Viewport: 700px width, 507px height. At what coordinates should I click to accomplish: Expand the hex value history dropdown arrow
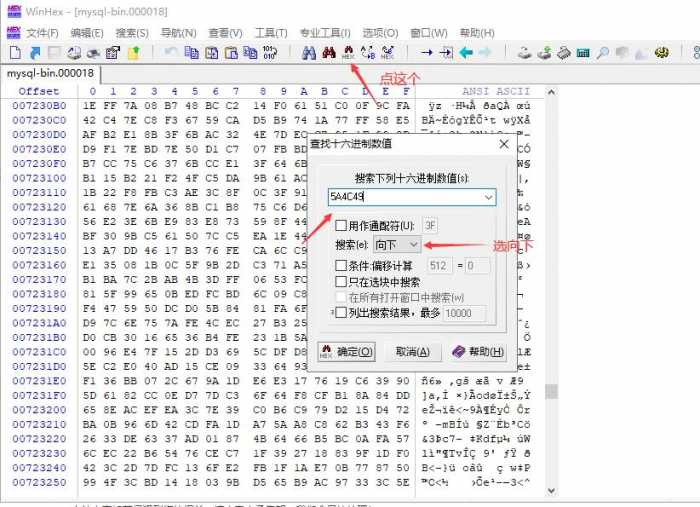pos(488,197)
